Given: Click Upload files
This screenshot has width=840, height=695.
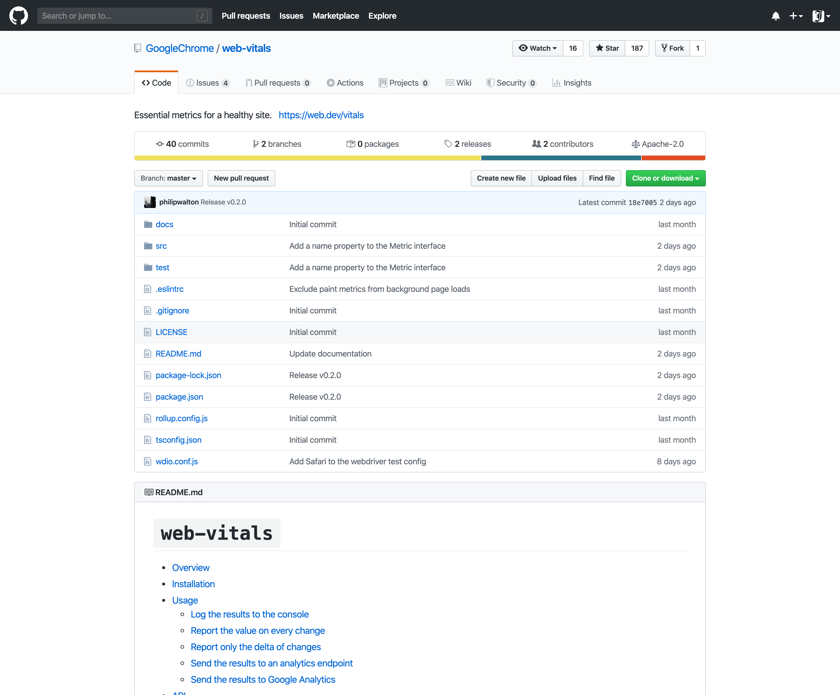Looking at the screenshot, I should point(557,178).
